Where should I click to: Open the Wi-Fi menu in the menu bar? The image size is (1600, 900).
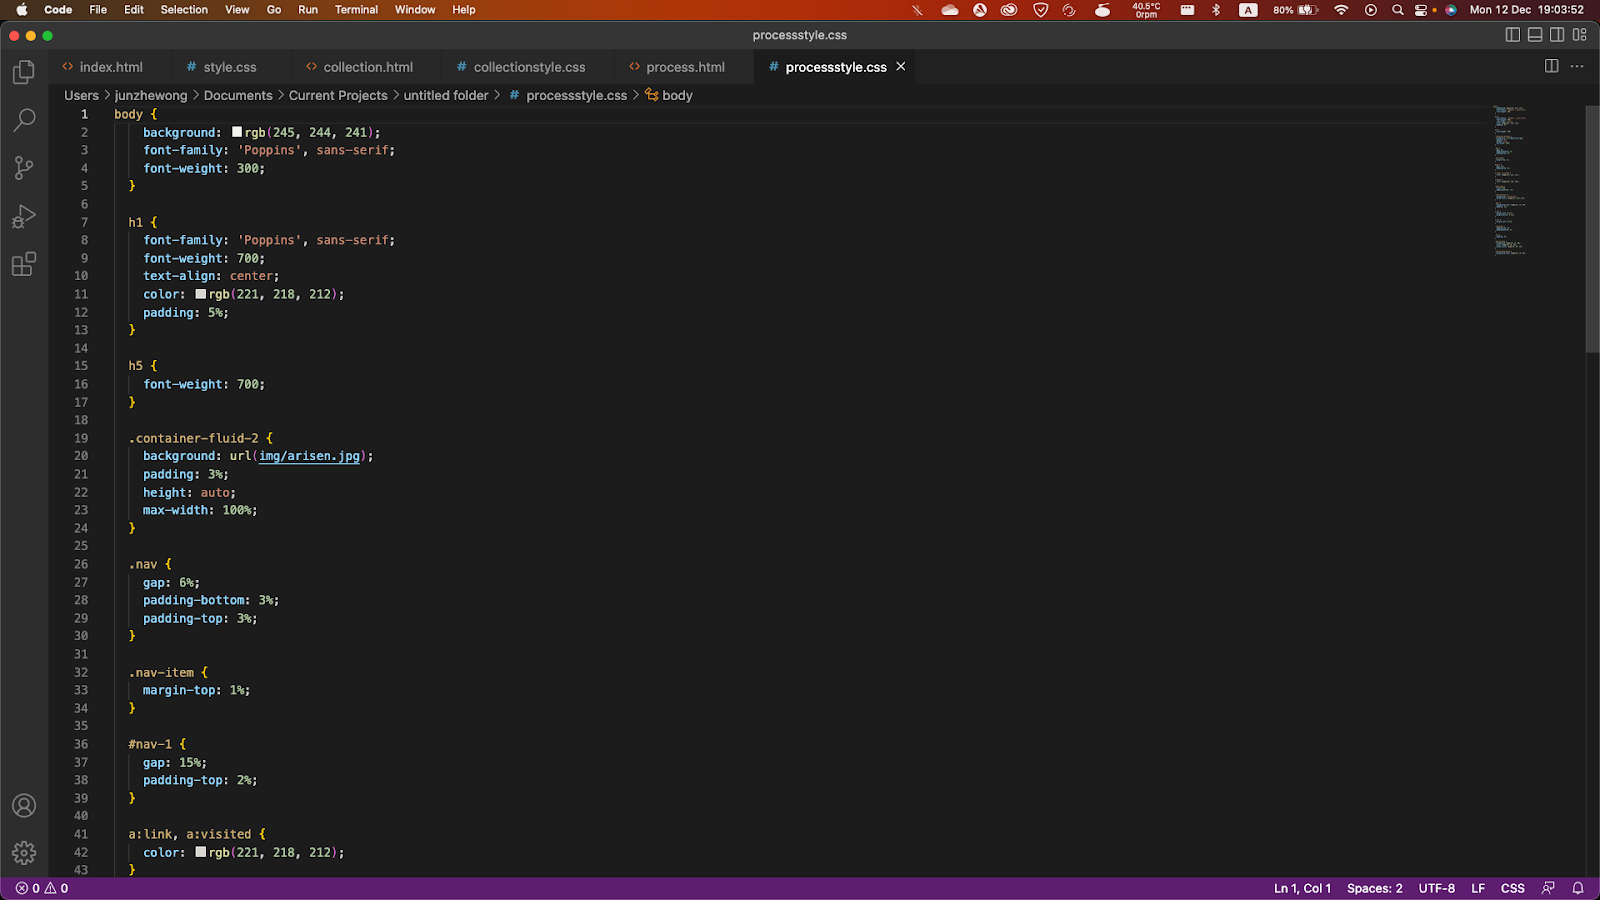[x=1341, y=10]
